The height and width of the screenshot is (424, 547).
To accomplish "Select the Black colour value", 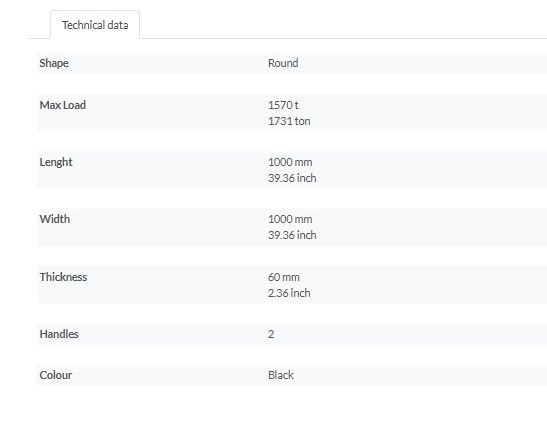I will point(281,375).
